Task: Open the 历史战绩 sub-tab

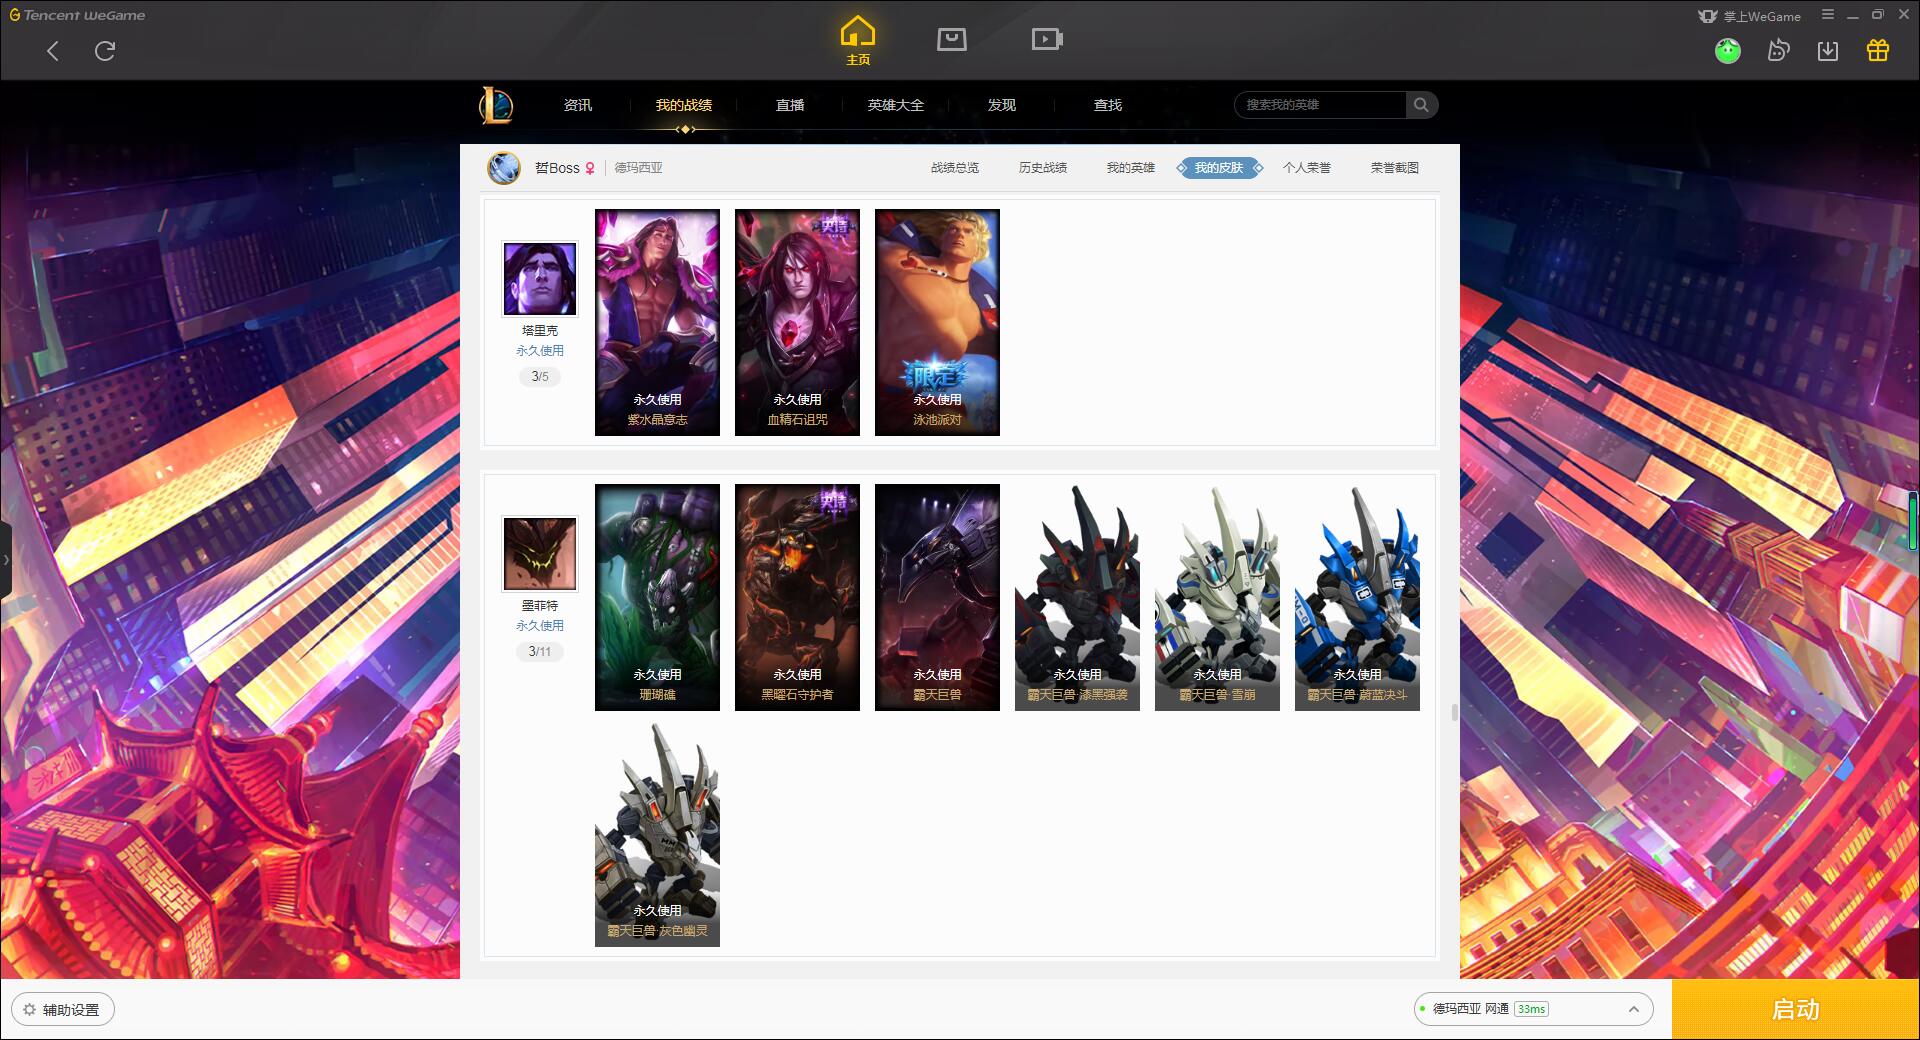Action: pyautogui.click(x=1043, y=168)
